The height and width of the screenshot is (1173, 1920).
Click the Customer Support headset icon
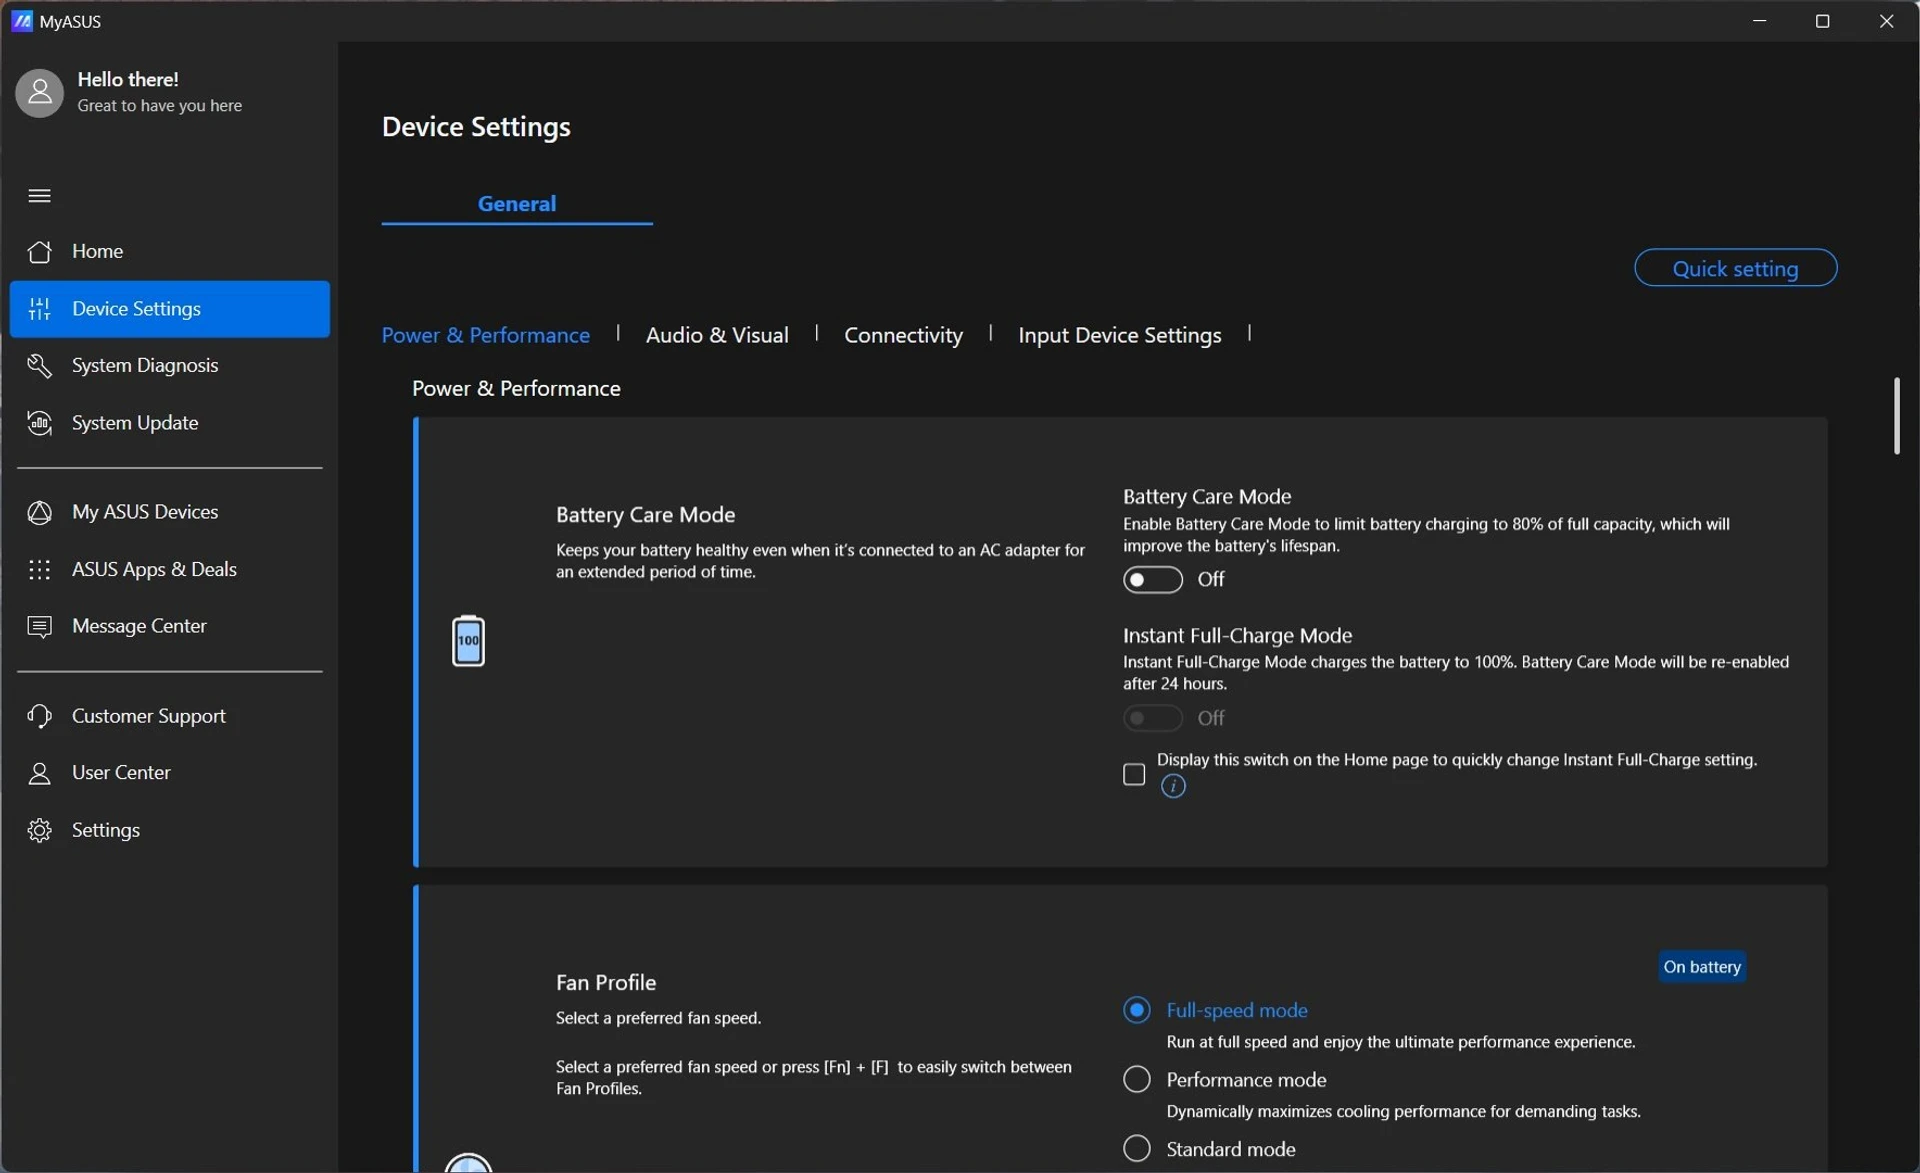tap(40, 716)
